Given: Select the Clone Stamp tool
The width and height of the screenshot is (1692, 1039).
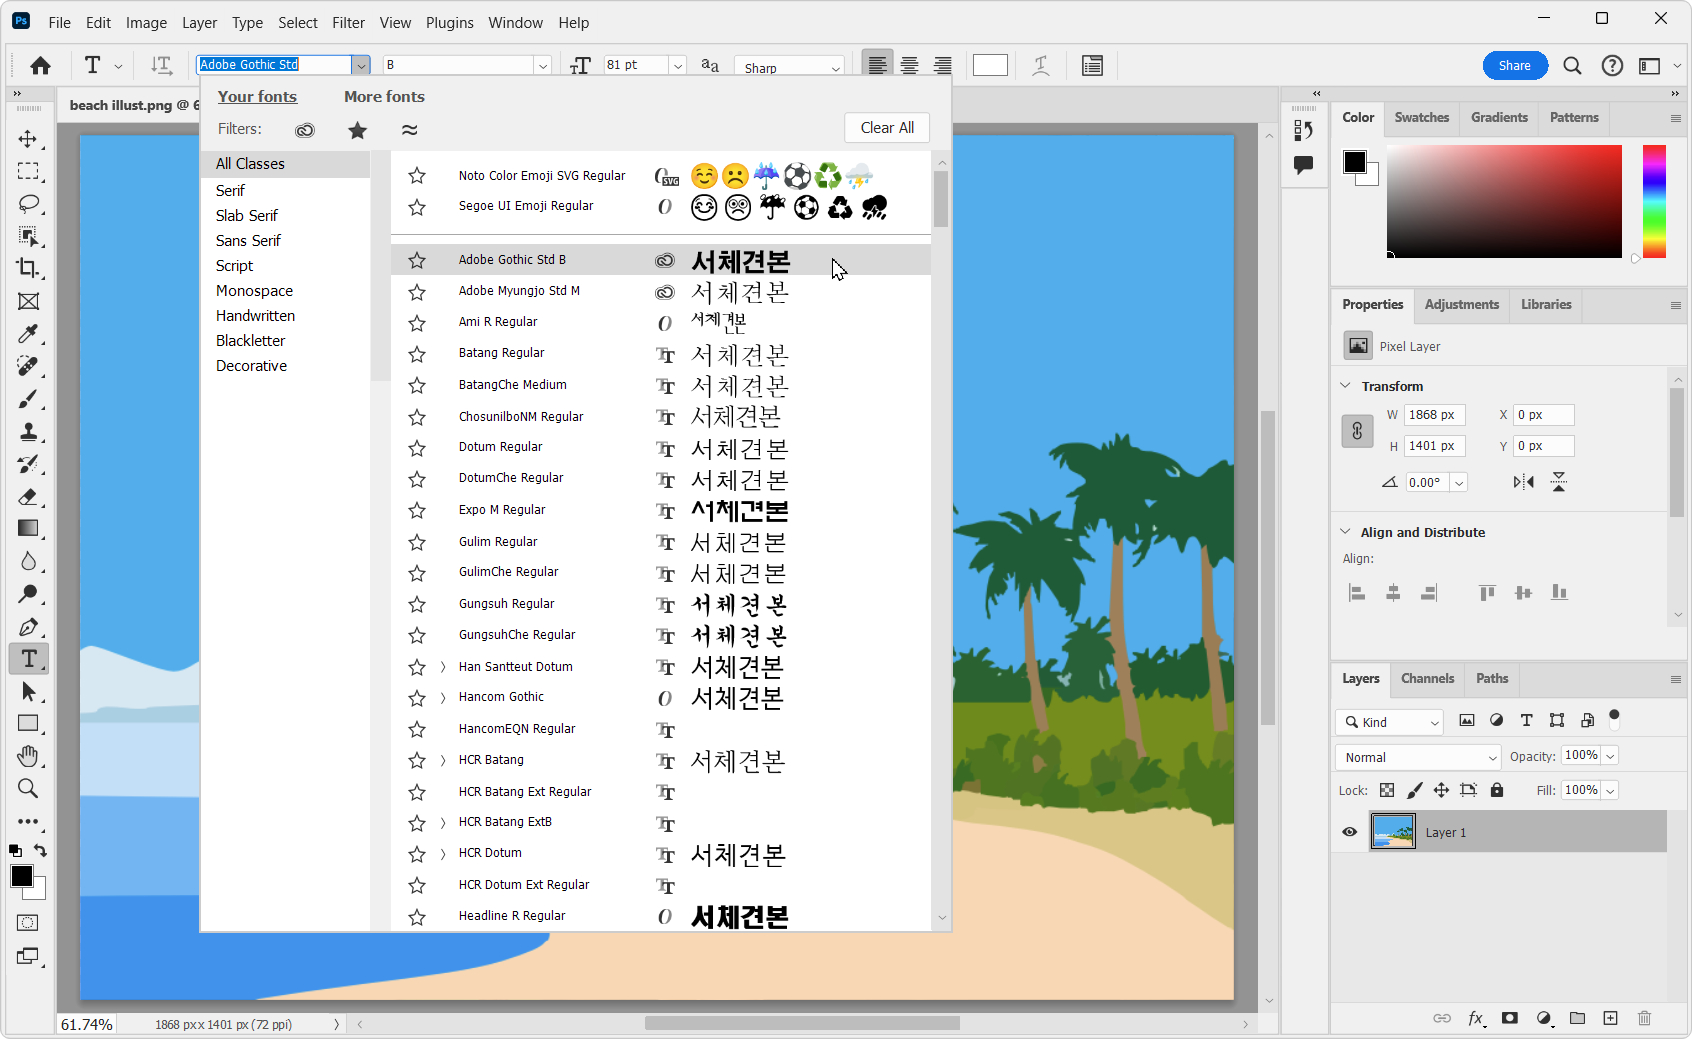Looking at the screenshot, I should pyautogui.click(x=28, y=431).
